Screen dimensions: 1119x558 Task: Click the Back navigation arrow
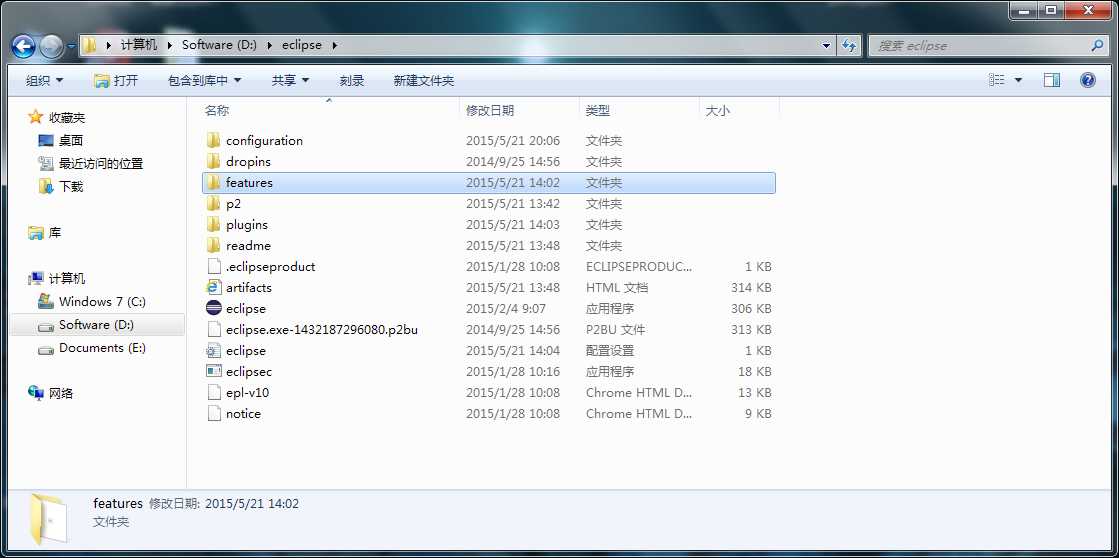click(x=24, y=46)
